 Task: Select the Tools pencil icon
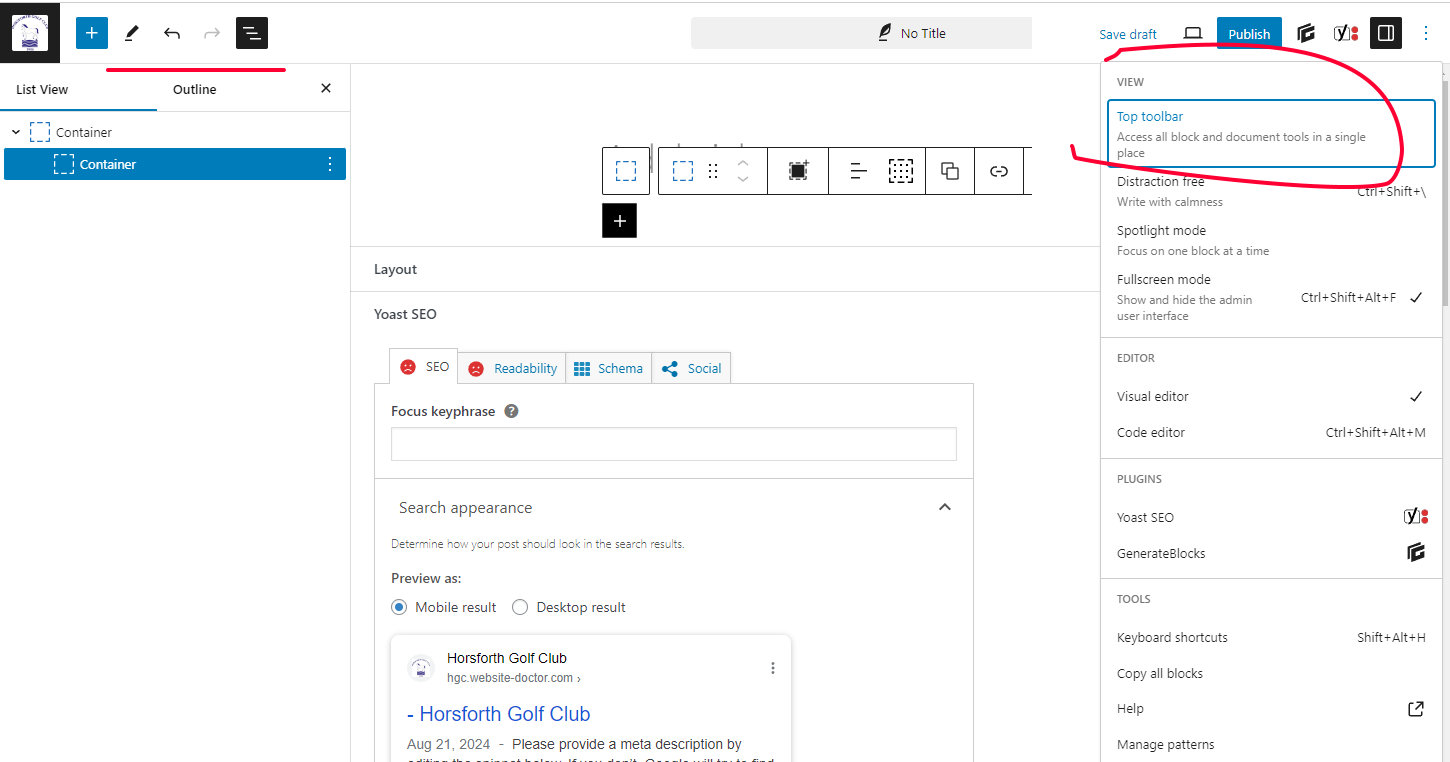tap(131, 33)
